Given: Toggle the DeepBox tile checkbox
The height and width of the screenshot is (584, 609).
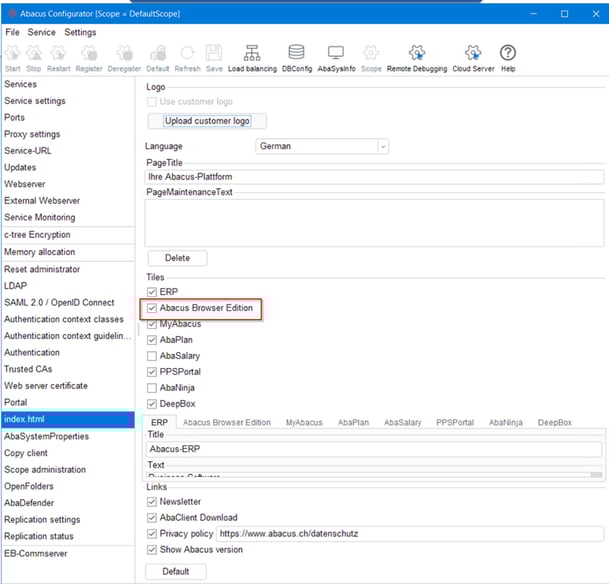Looking at the screenshot, I should click(152, 403).
